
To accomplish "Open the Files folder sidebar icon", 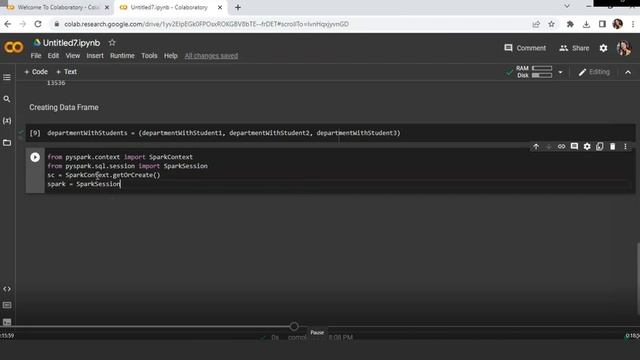I will 7,142.
